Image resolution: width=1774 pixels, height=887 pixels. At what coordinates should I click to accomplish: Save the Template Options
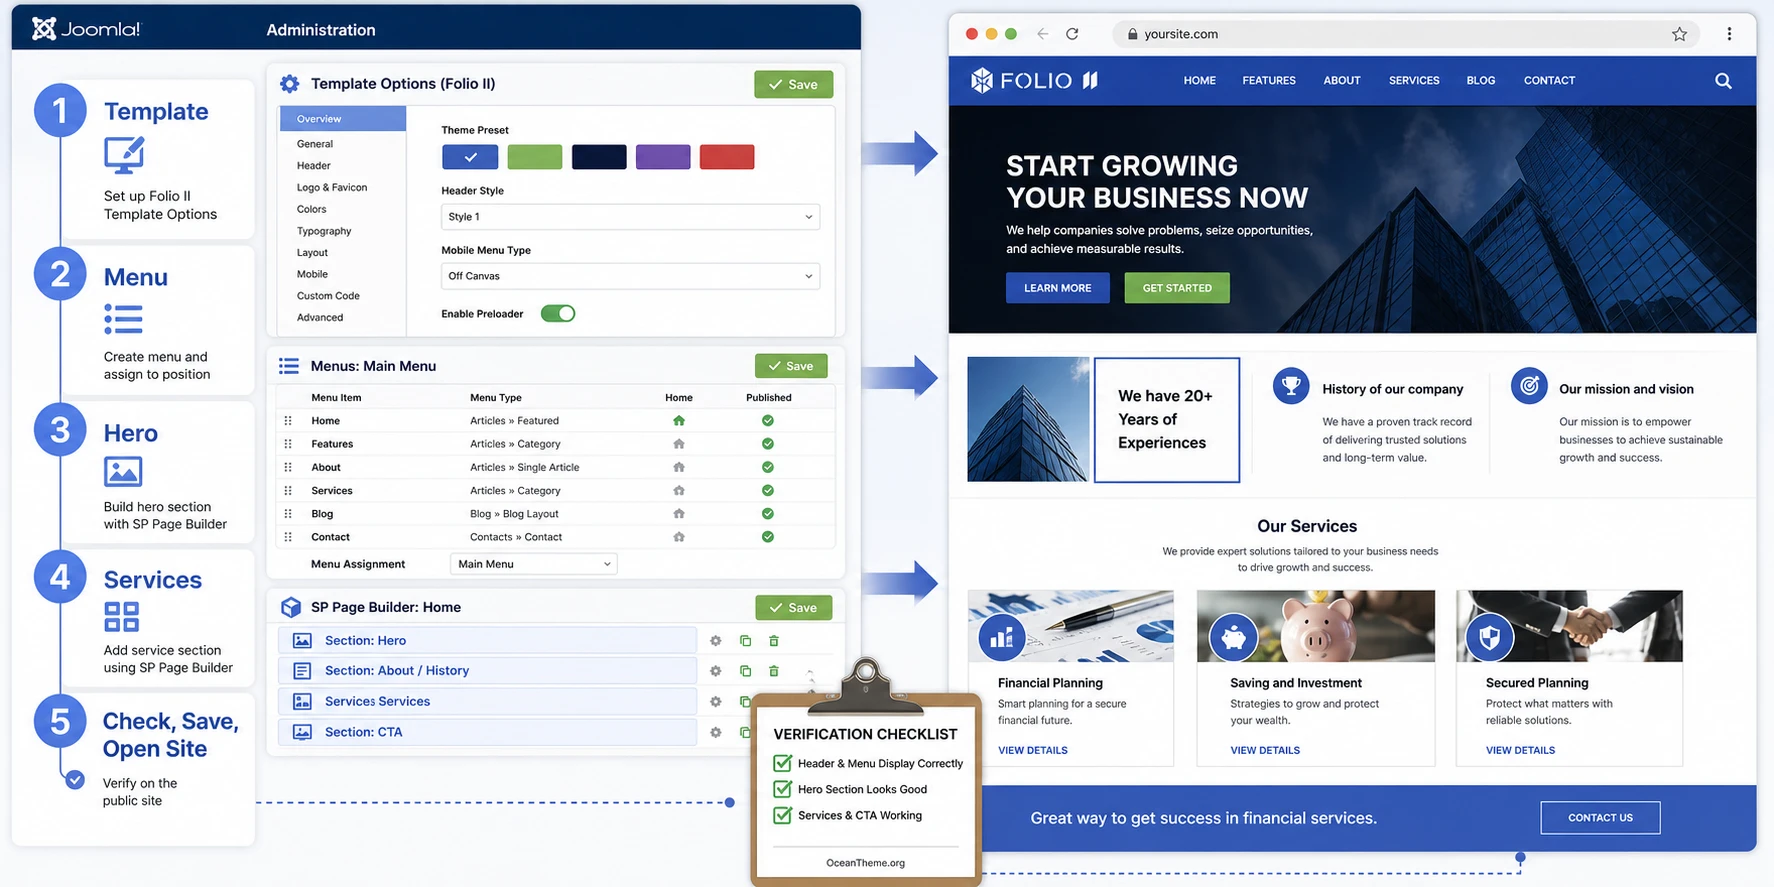(x=793, y=85)
